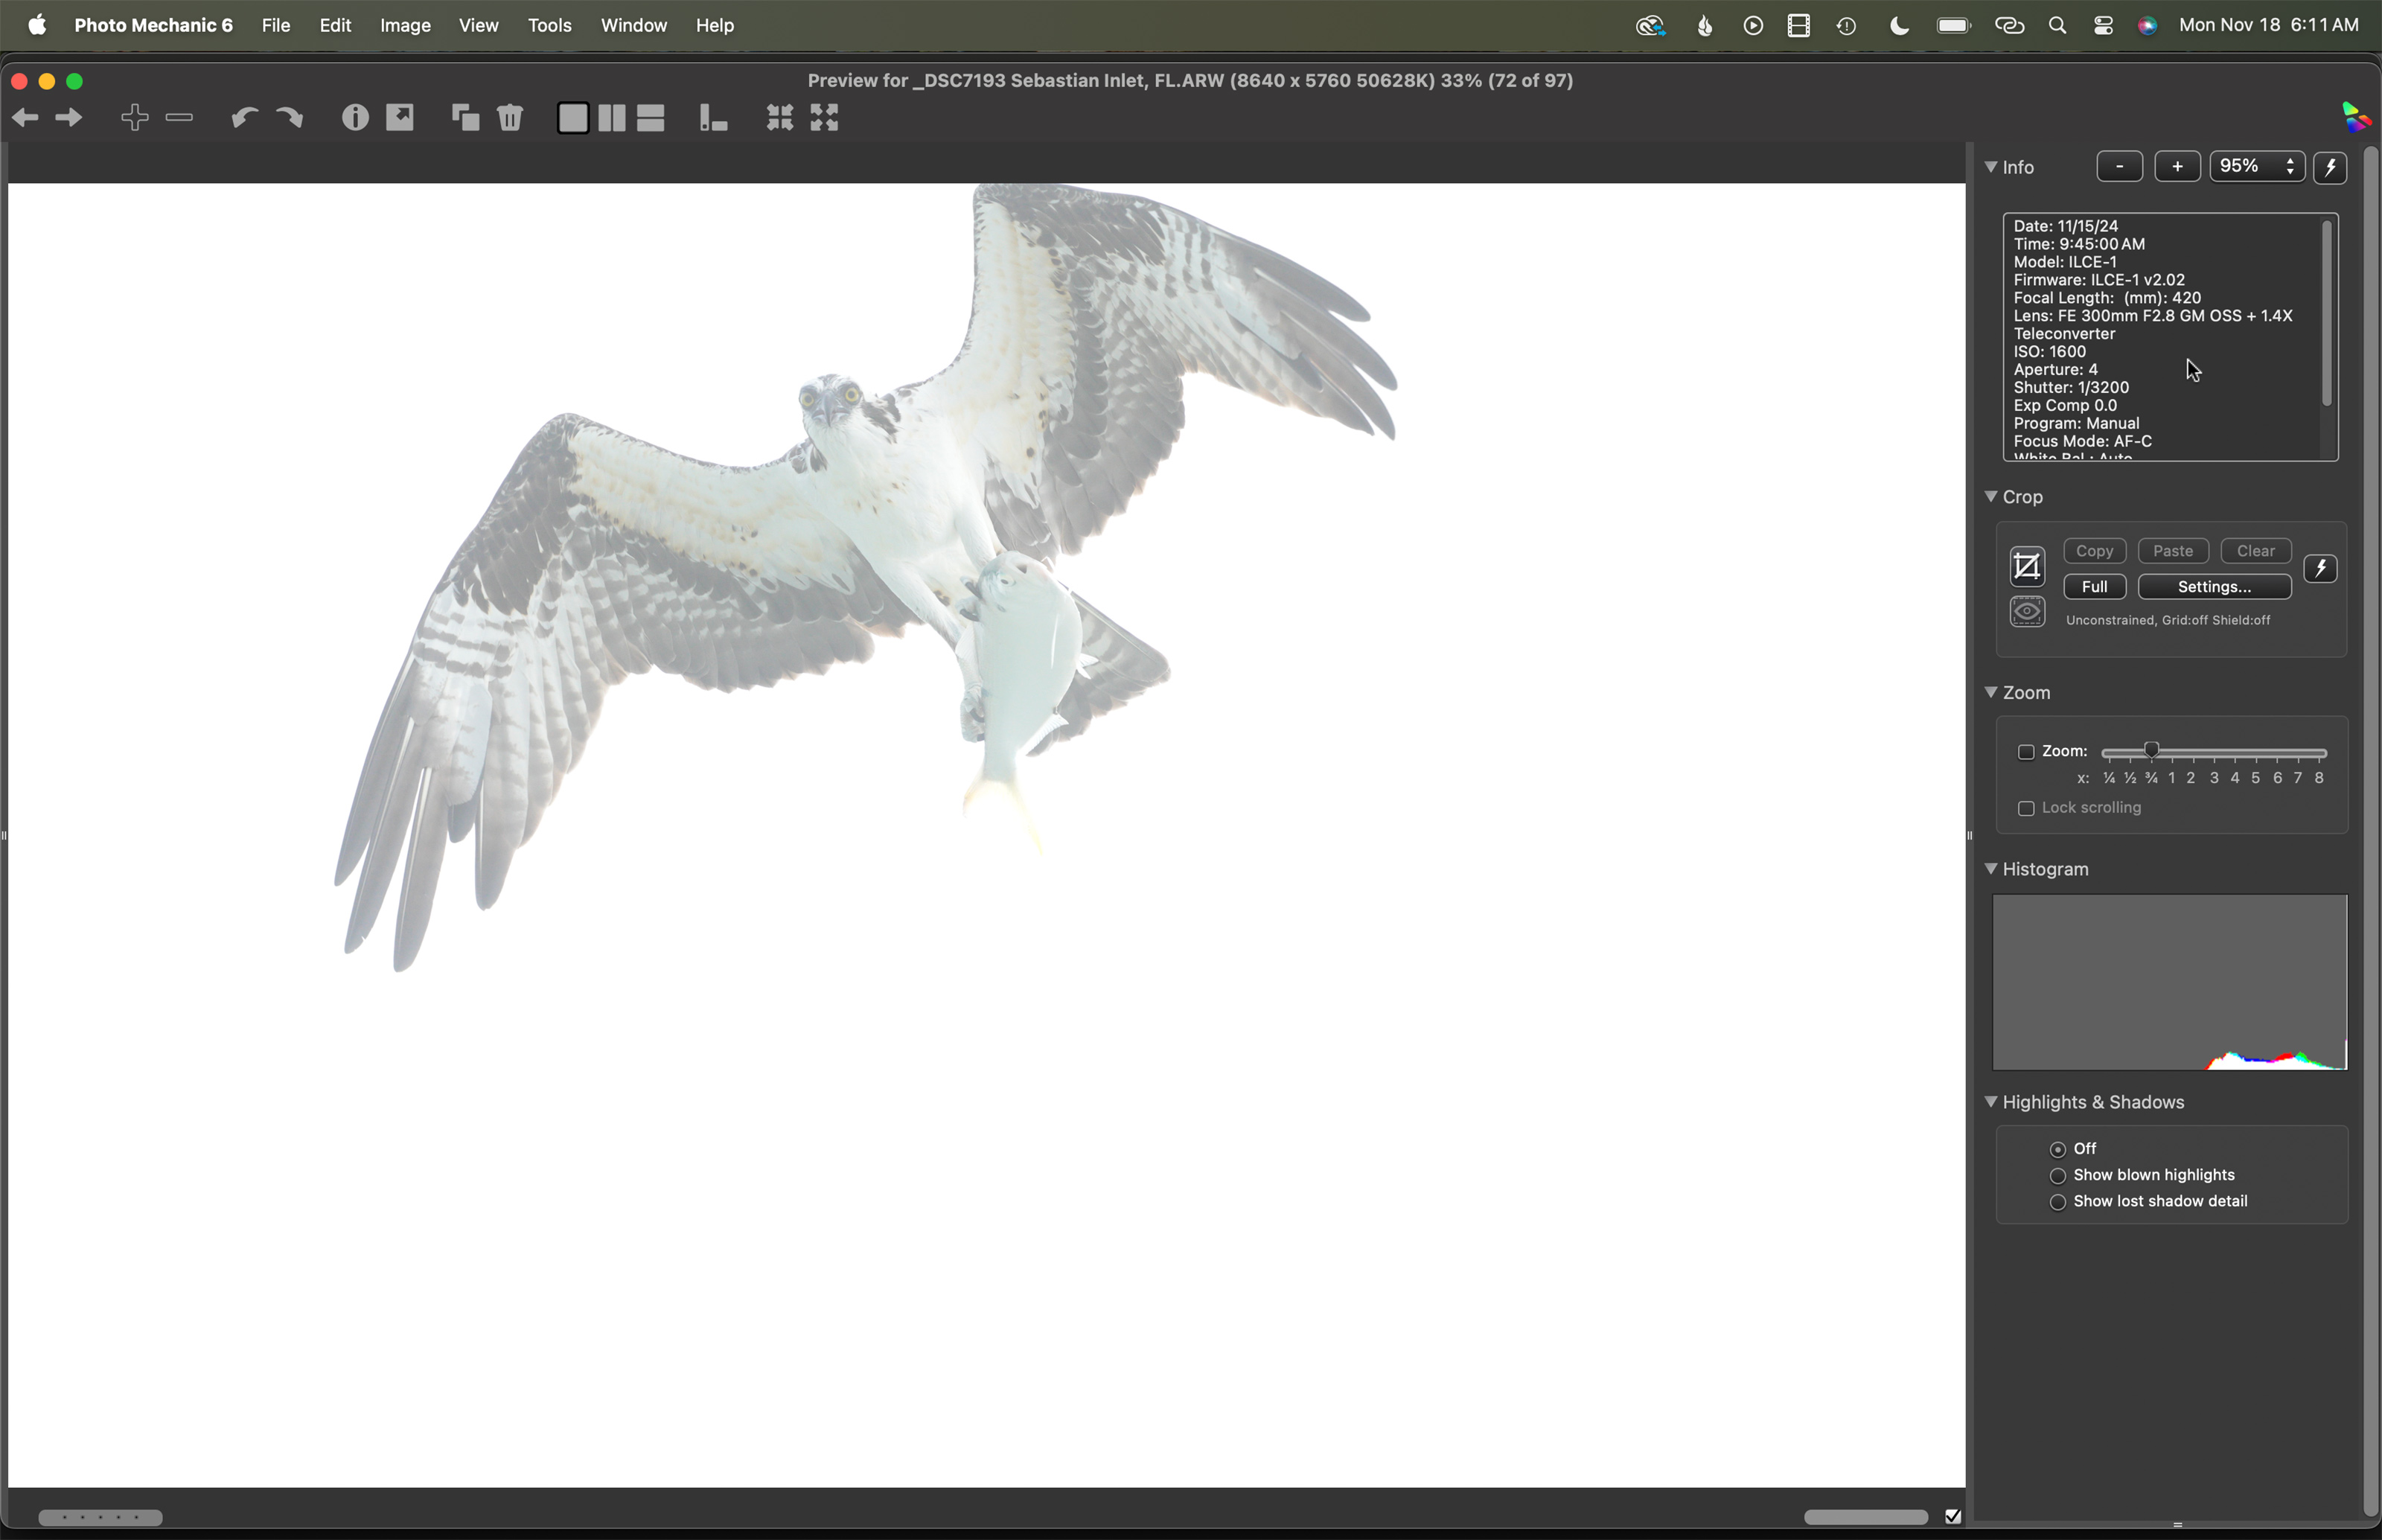Go to previous image with left arrow
This screenshot has width=2382, height=1540.
25,118
